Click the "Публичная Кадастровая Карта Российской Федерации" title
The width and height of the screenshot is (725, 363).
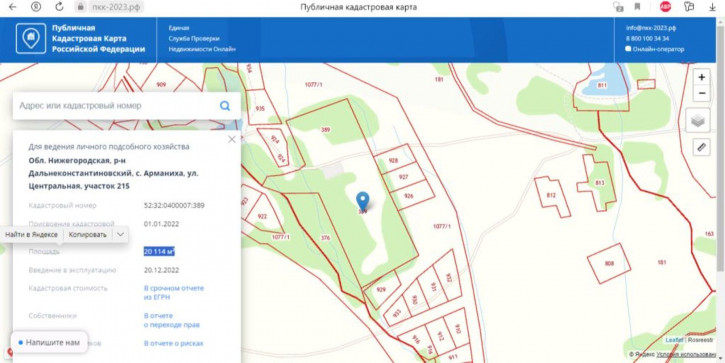[x=98, y=38]
